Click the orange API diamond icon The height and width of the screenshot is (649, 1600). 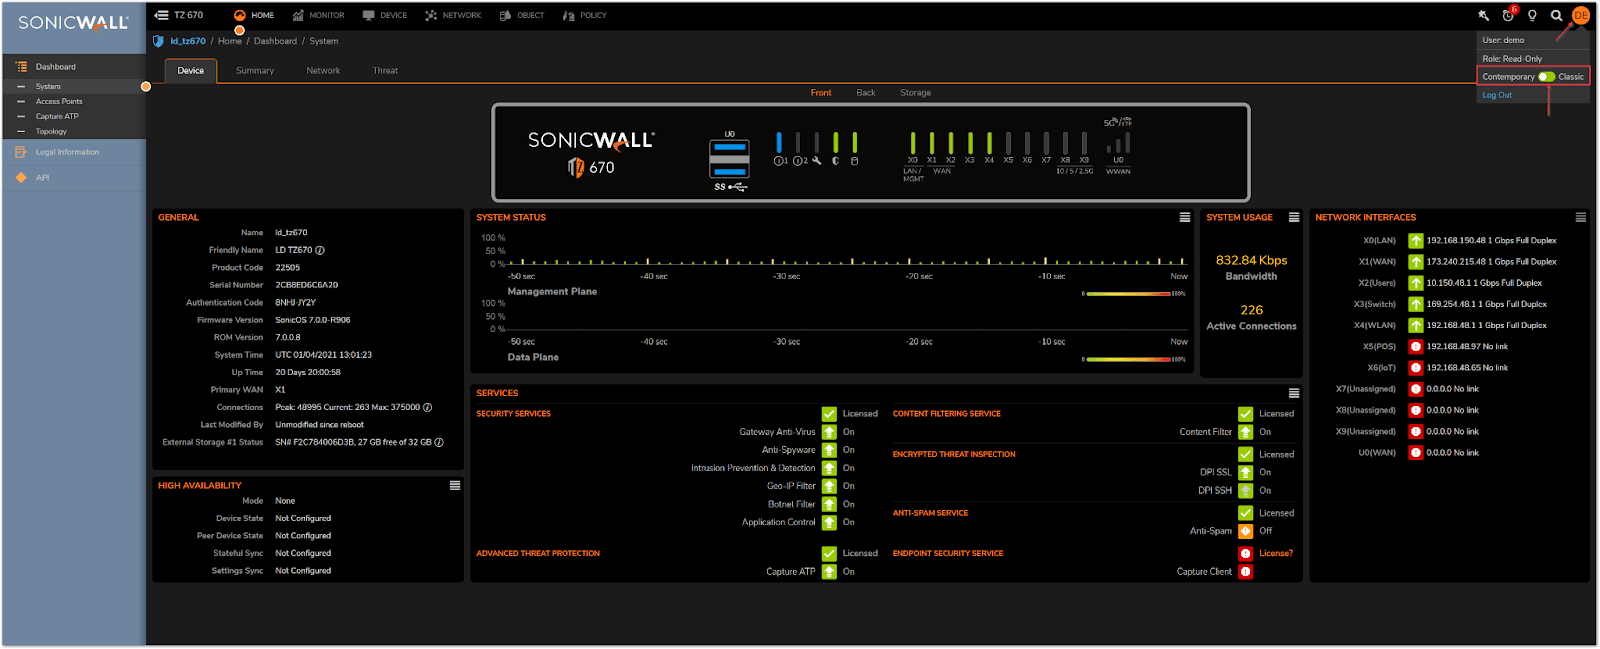pyautogui.click(x=21, y=178)
